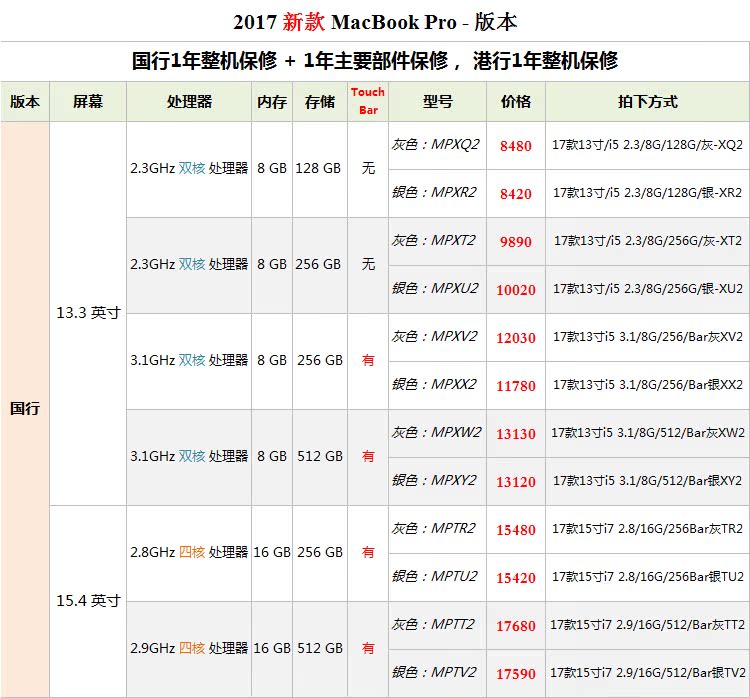
Task: Click model '銀色：MPTU2'
Action: coord(434,576)
